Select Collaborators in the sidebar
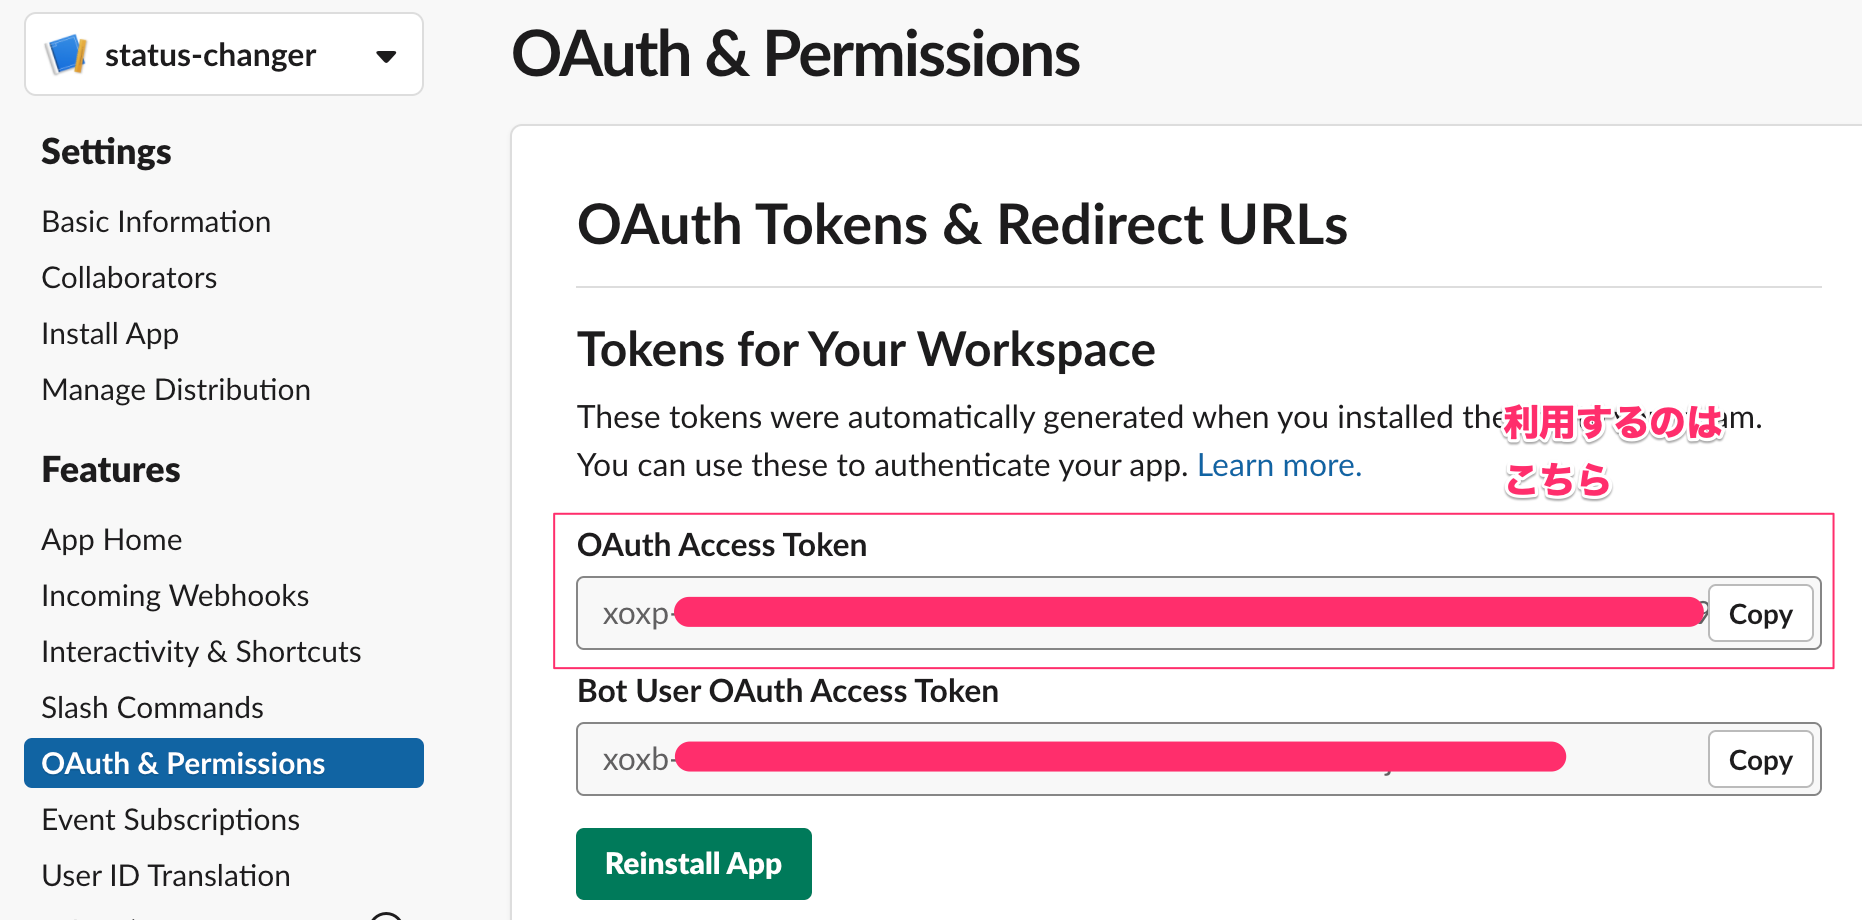The height and width of the screenshot is (920, 1862). (129, 277)
